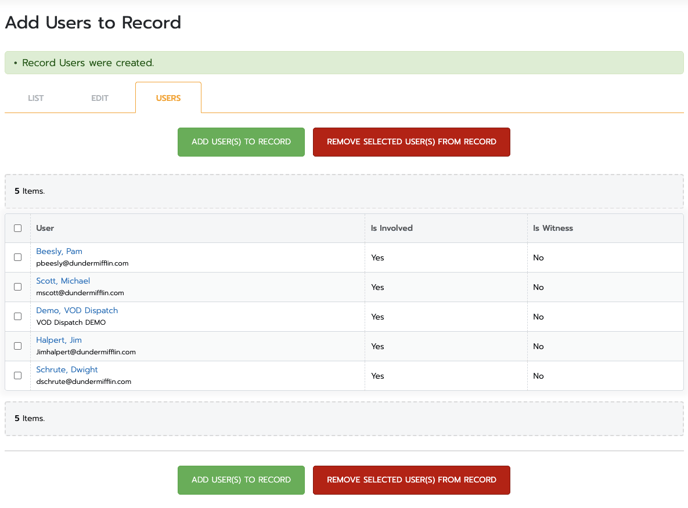Click the 5 Items count above the table
This screenshot has width=688, height=508.
click(29, 191)
